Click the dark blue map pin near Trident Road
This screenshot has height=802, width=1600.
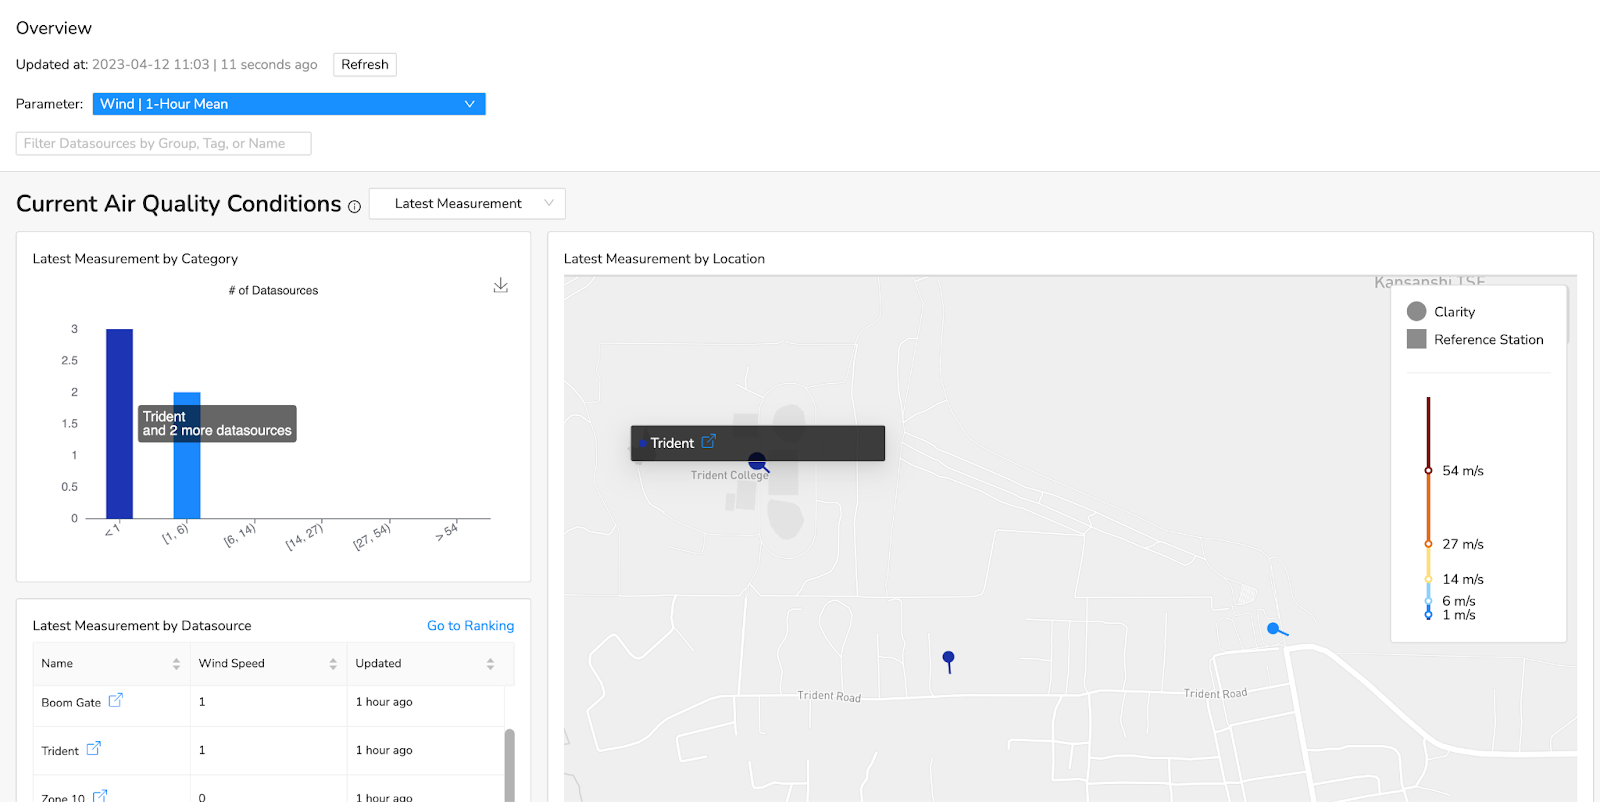[948, 659]
